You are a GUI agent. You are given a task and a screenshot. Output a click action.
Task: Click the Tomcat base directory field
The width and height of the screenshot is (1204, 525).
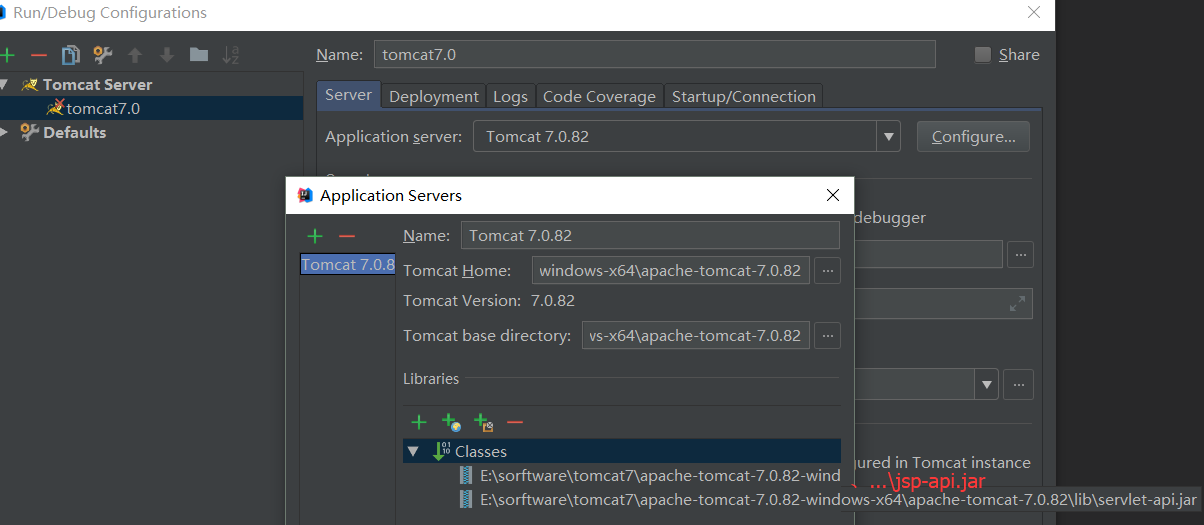click(x=695, y=335)
